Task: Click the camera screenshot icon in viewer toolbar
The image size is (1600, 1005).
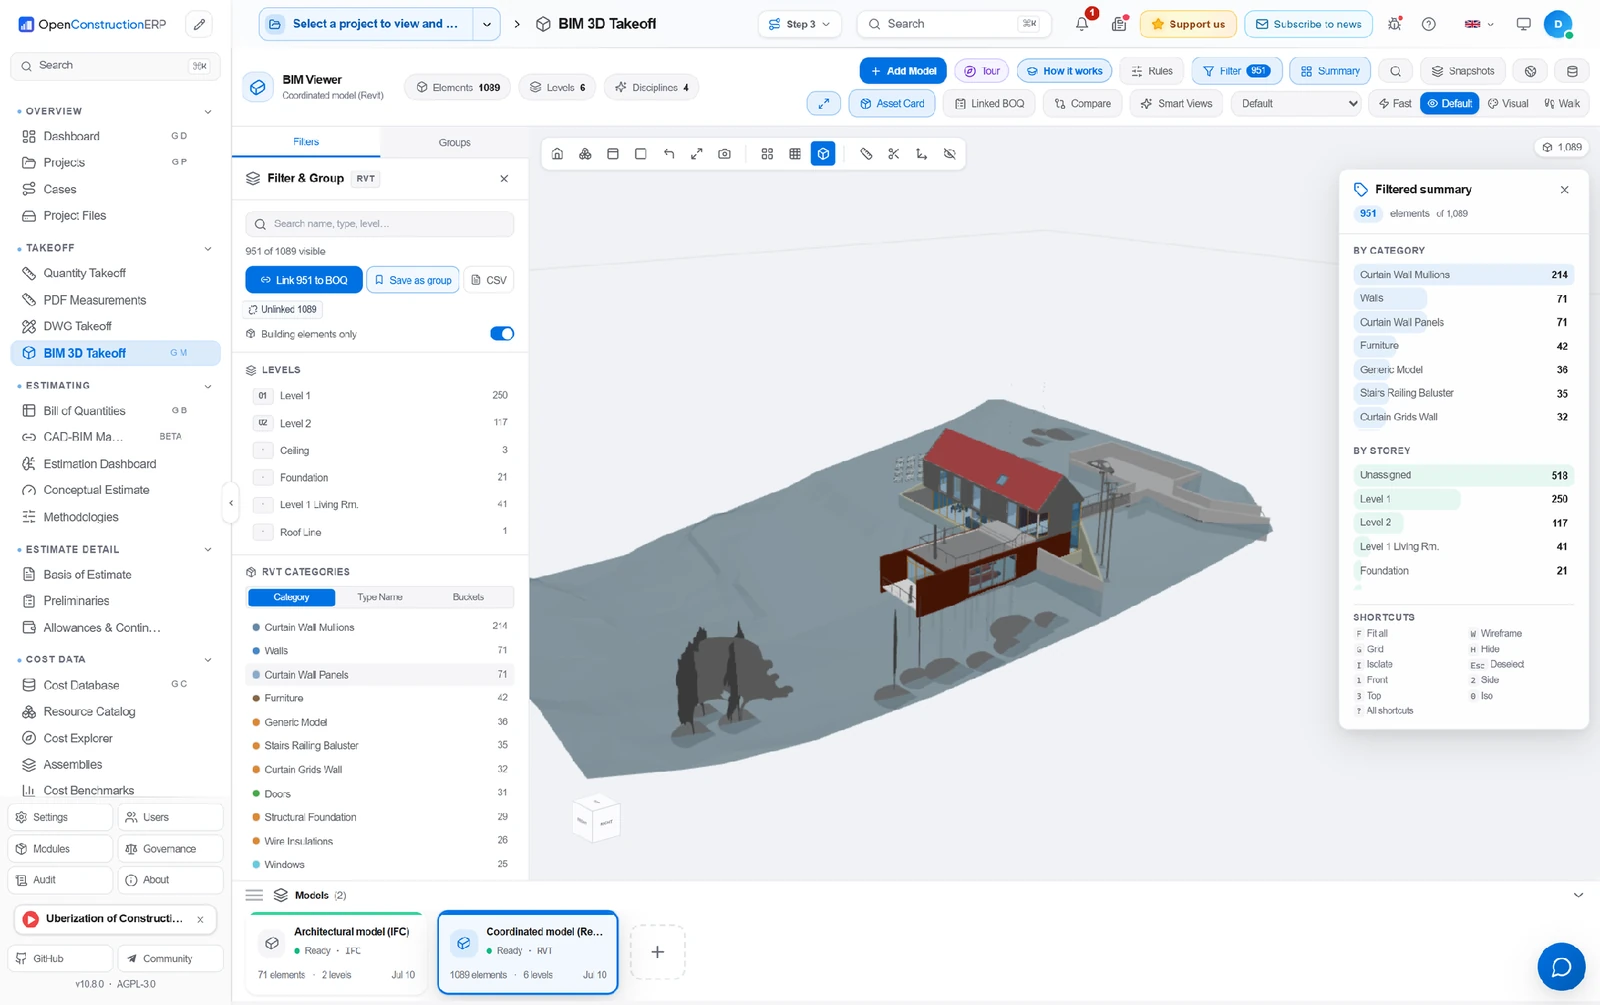Action: click(725, 154)
